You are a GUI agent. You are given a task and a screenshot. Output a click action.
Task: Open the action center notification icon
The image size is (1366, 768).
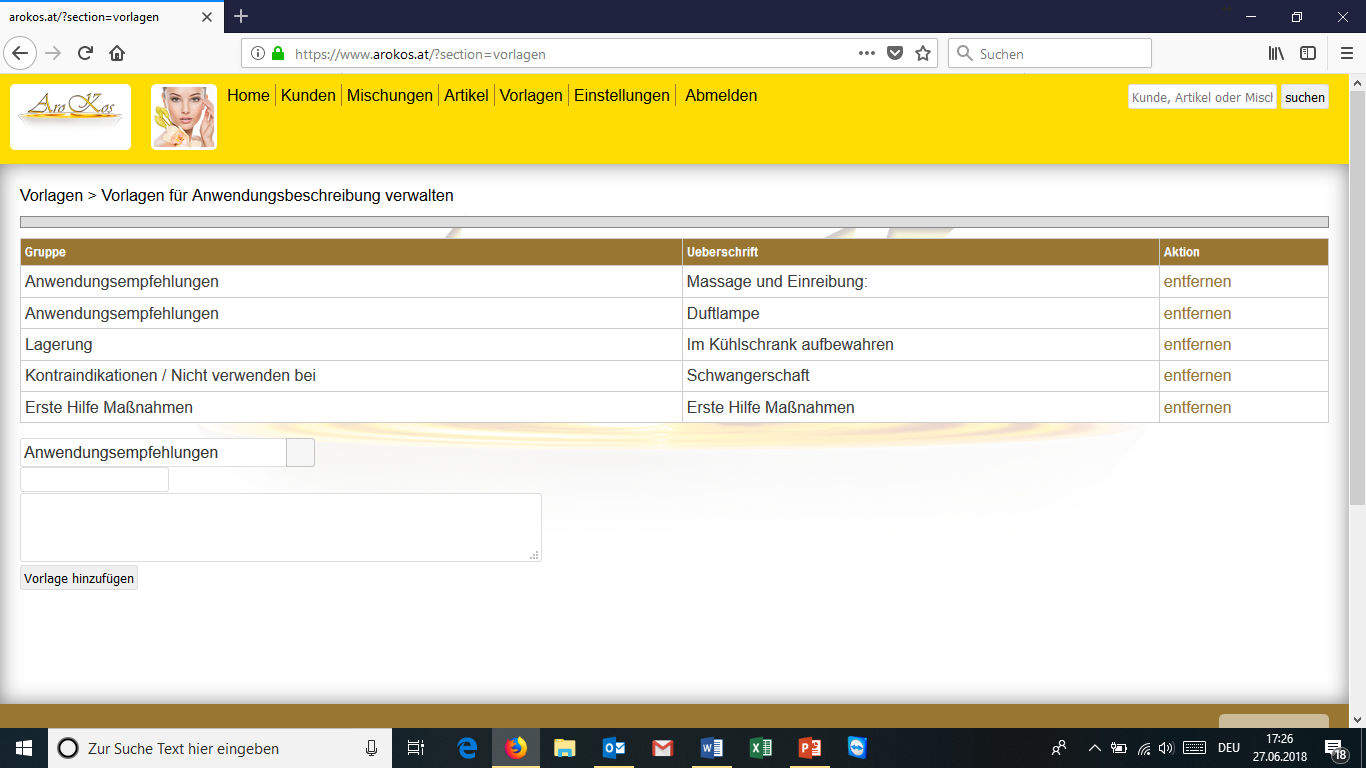[1335, 748]
